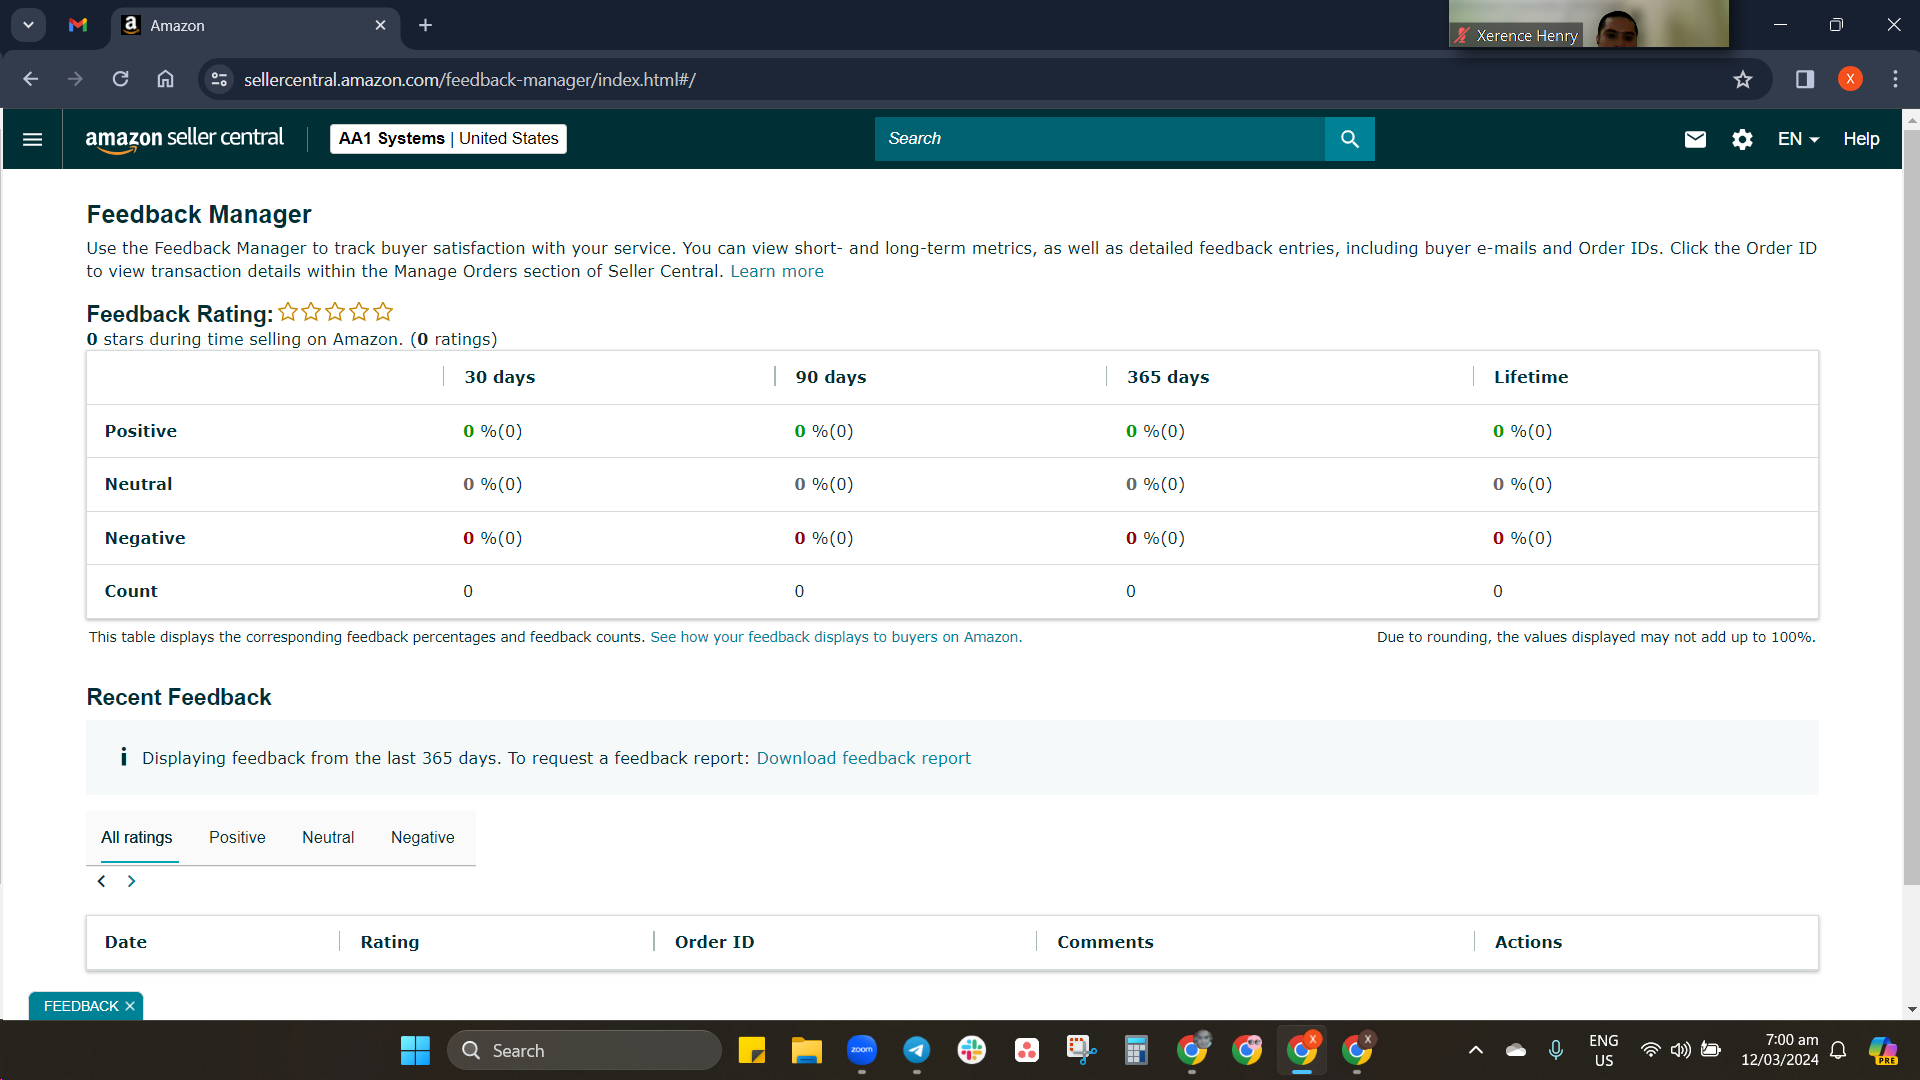Open the Settings gear menu

click(x=1742, y=139)
